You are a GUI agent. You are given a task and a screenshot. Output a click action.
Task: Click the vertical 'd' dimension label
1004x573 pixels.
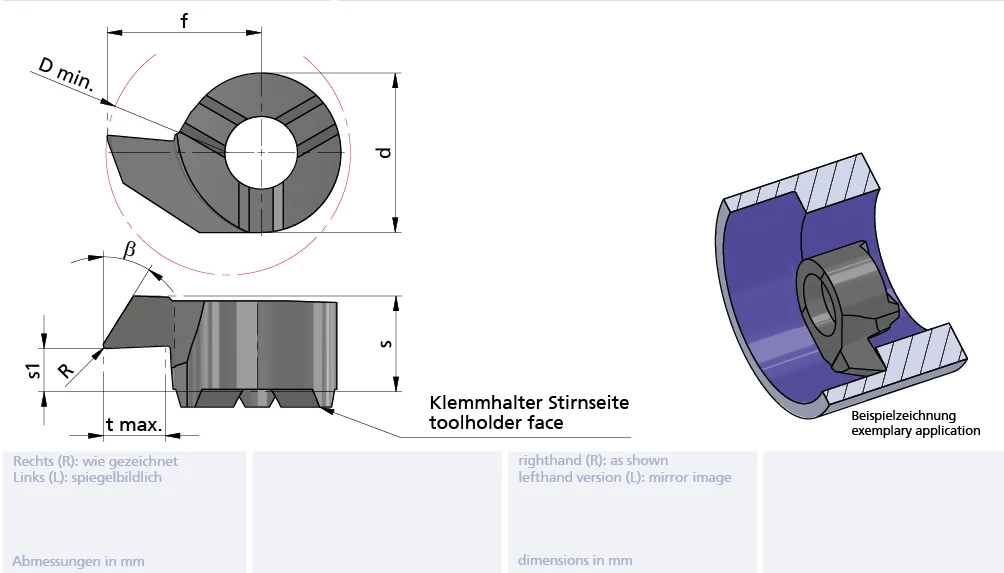383,152
